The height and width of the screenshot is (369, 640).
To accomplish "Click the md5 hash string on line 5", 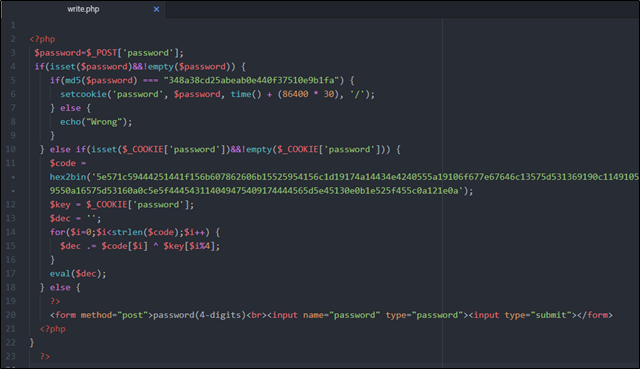I will (251, 80).
